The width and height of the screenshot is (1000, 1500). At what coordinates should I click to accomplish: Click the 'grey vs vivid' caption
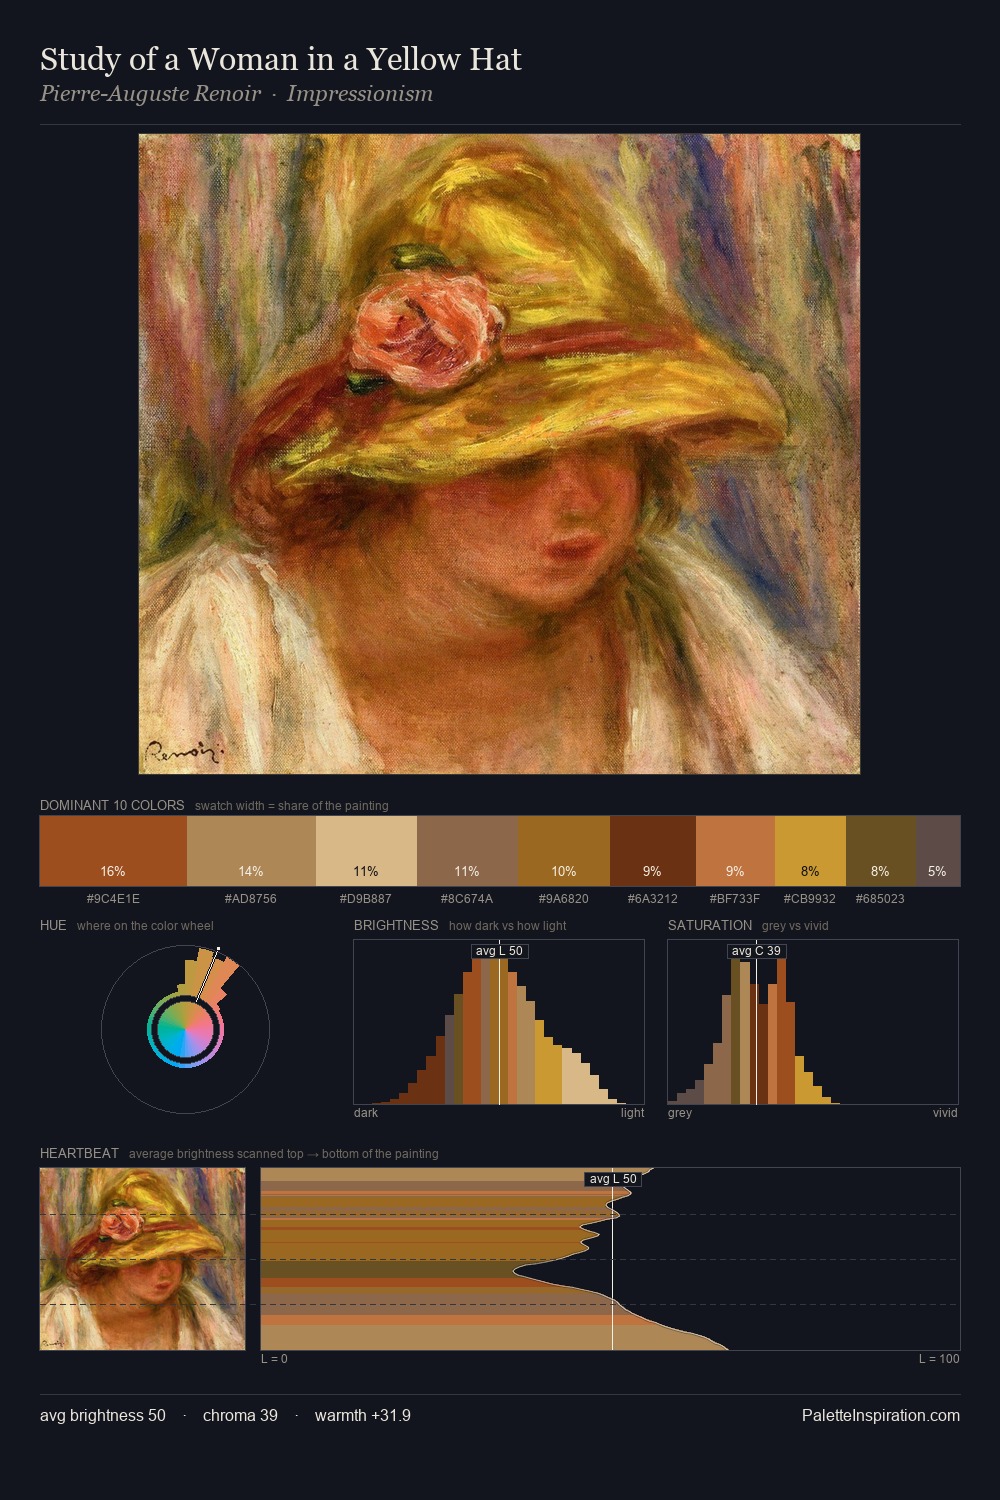click(795, 926)
